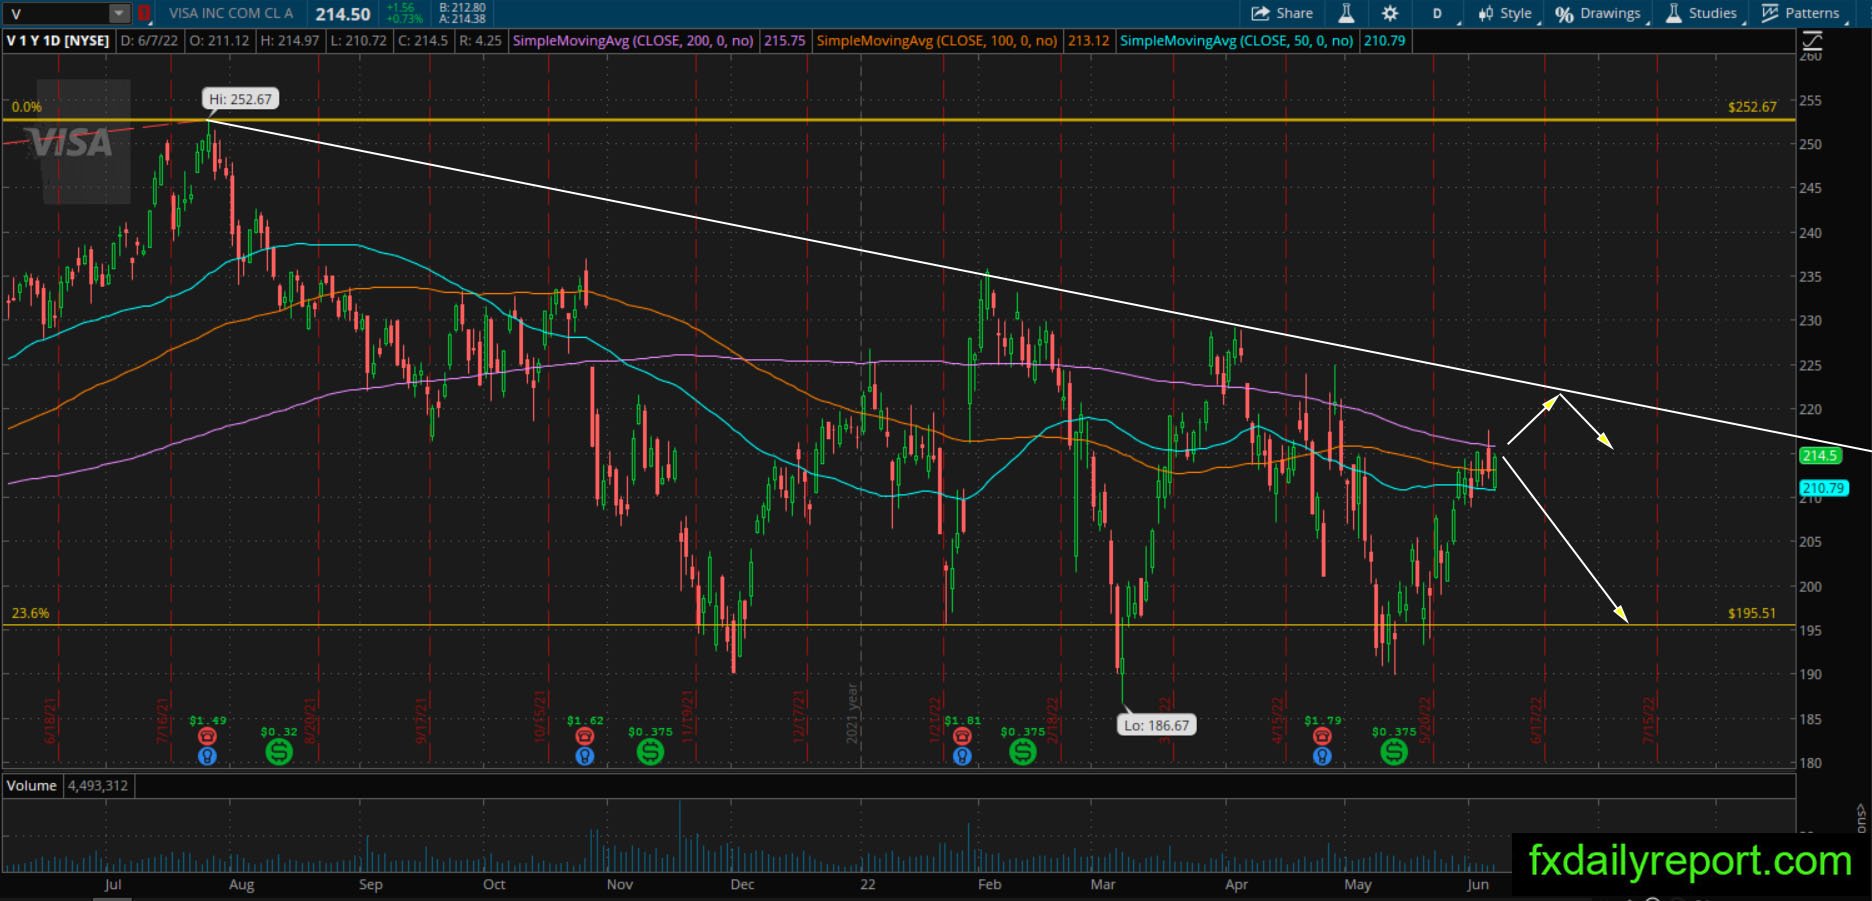
Task: Click the 200 price axis label
Action: coord(1810,587)
